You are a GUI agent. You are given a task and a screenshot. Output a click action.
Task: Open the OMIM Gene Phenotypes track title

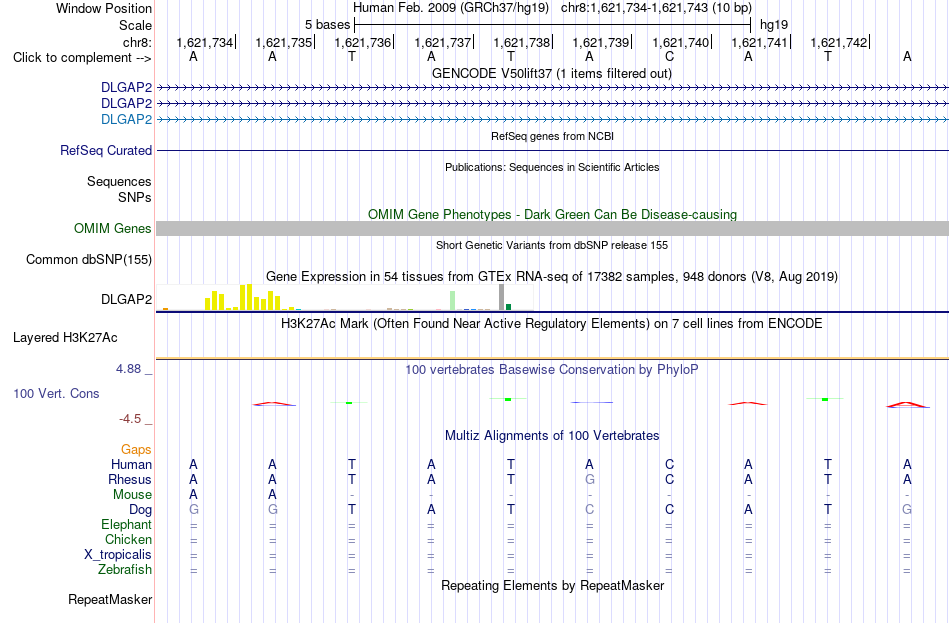click(552, 215)
